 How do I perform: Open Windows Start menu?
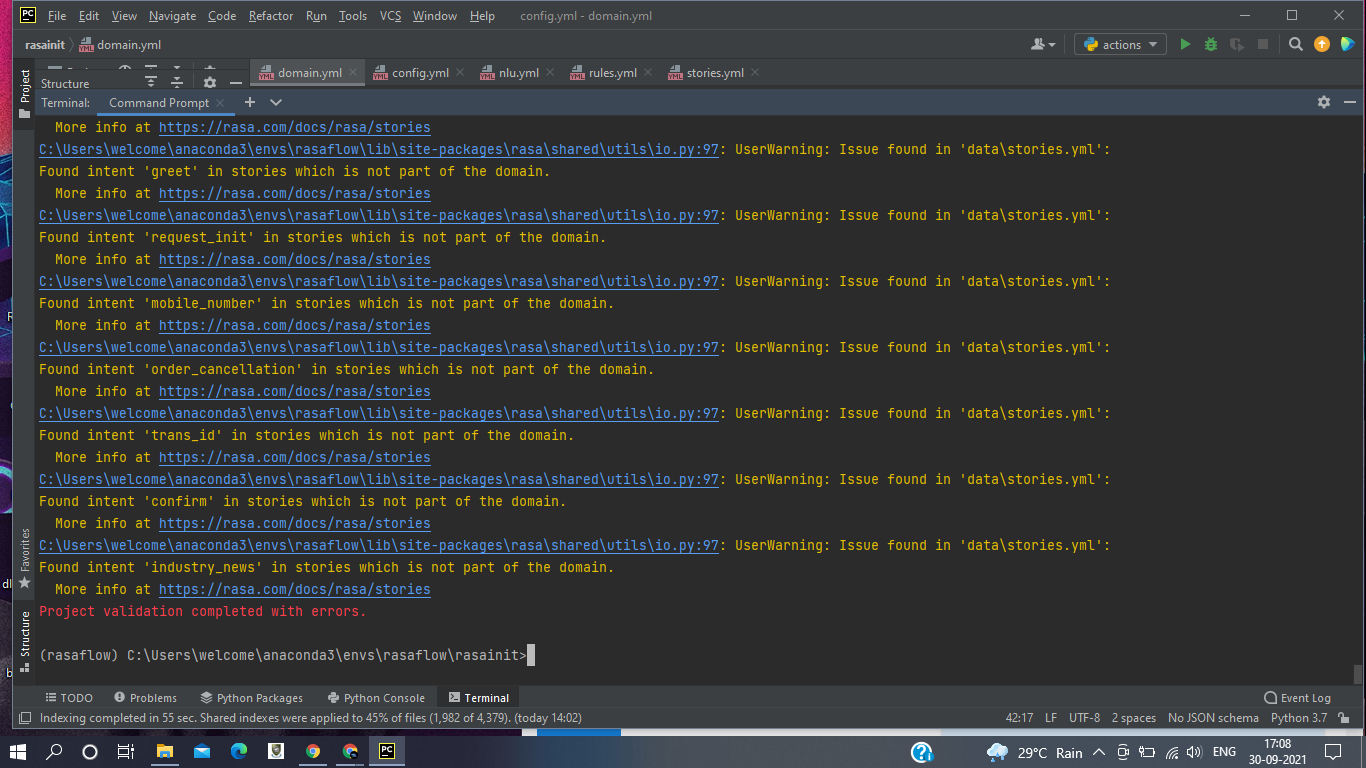point(19,752)
